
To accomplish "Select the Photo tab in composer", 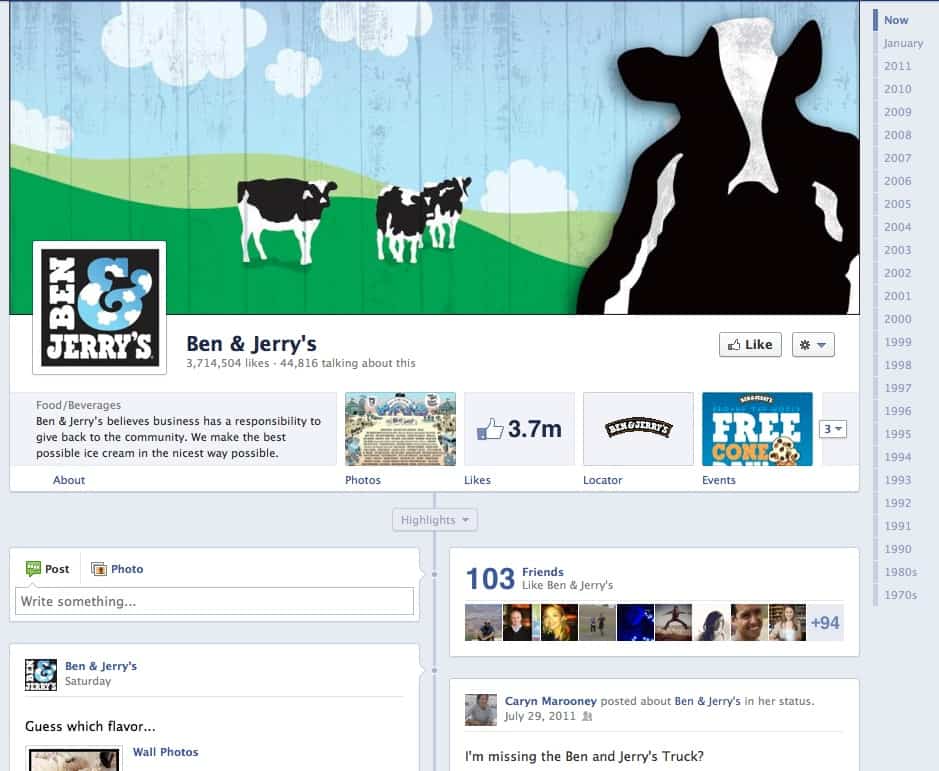I will pos(117,569).
